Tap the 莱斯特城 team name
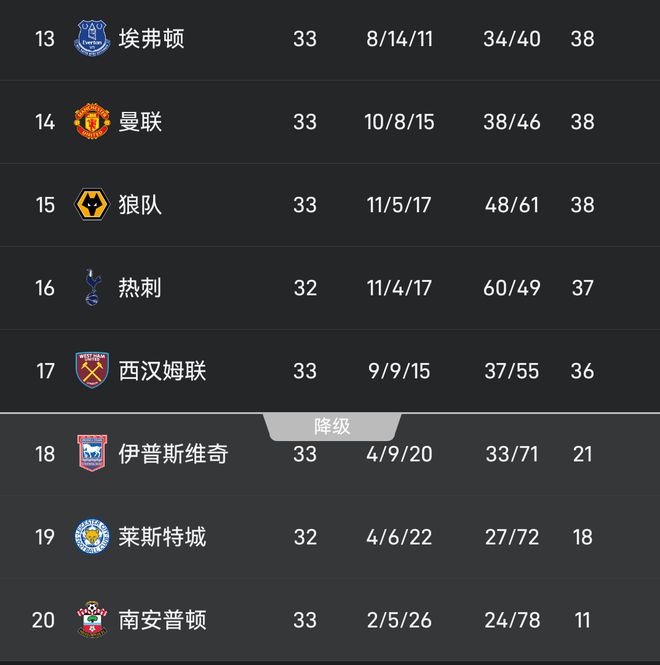The height and width of the screenshot is (665, 660). (x=162, y=537)
